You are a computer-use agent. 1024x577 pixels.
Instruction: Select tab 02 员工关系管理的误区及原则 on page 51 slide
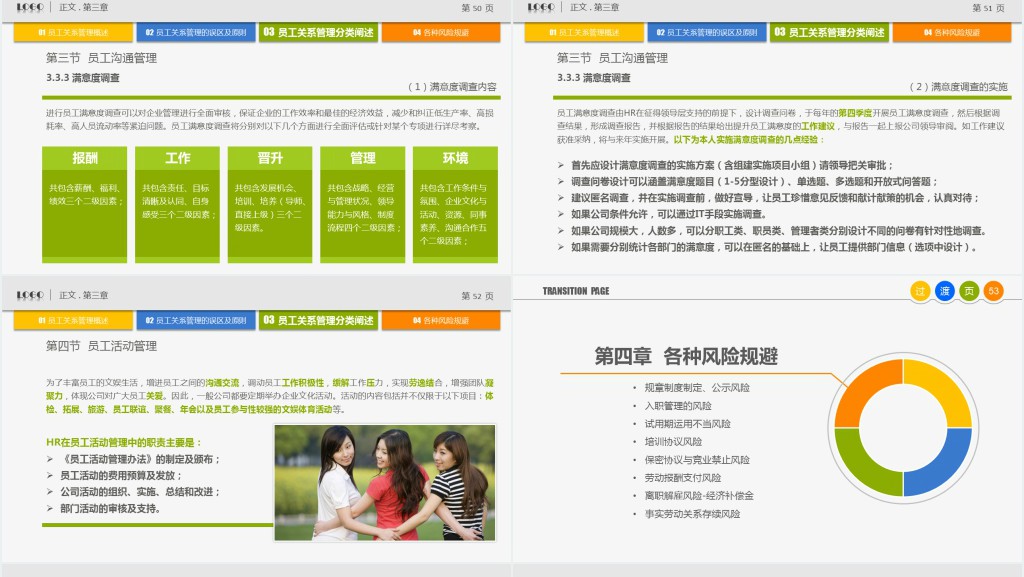tap(707, 32)
